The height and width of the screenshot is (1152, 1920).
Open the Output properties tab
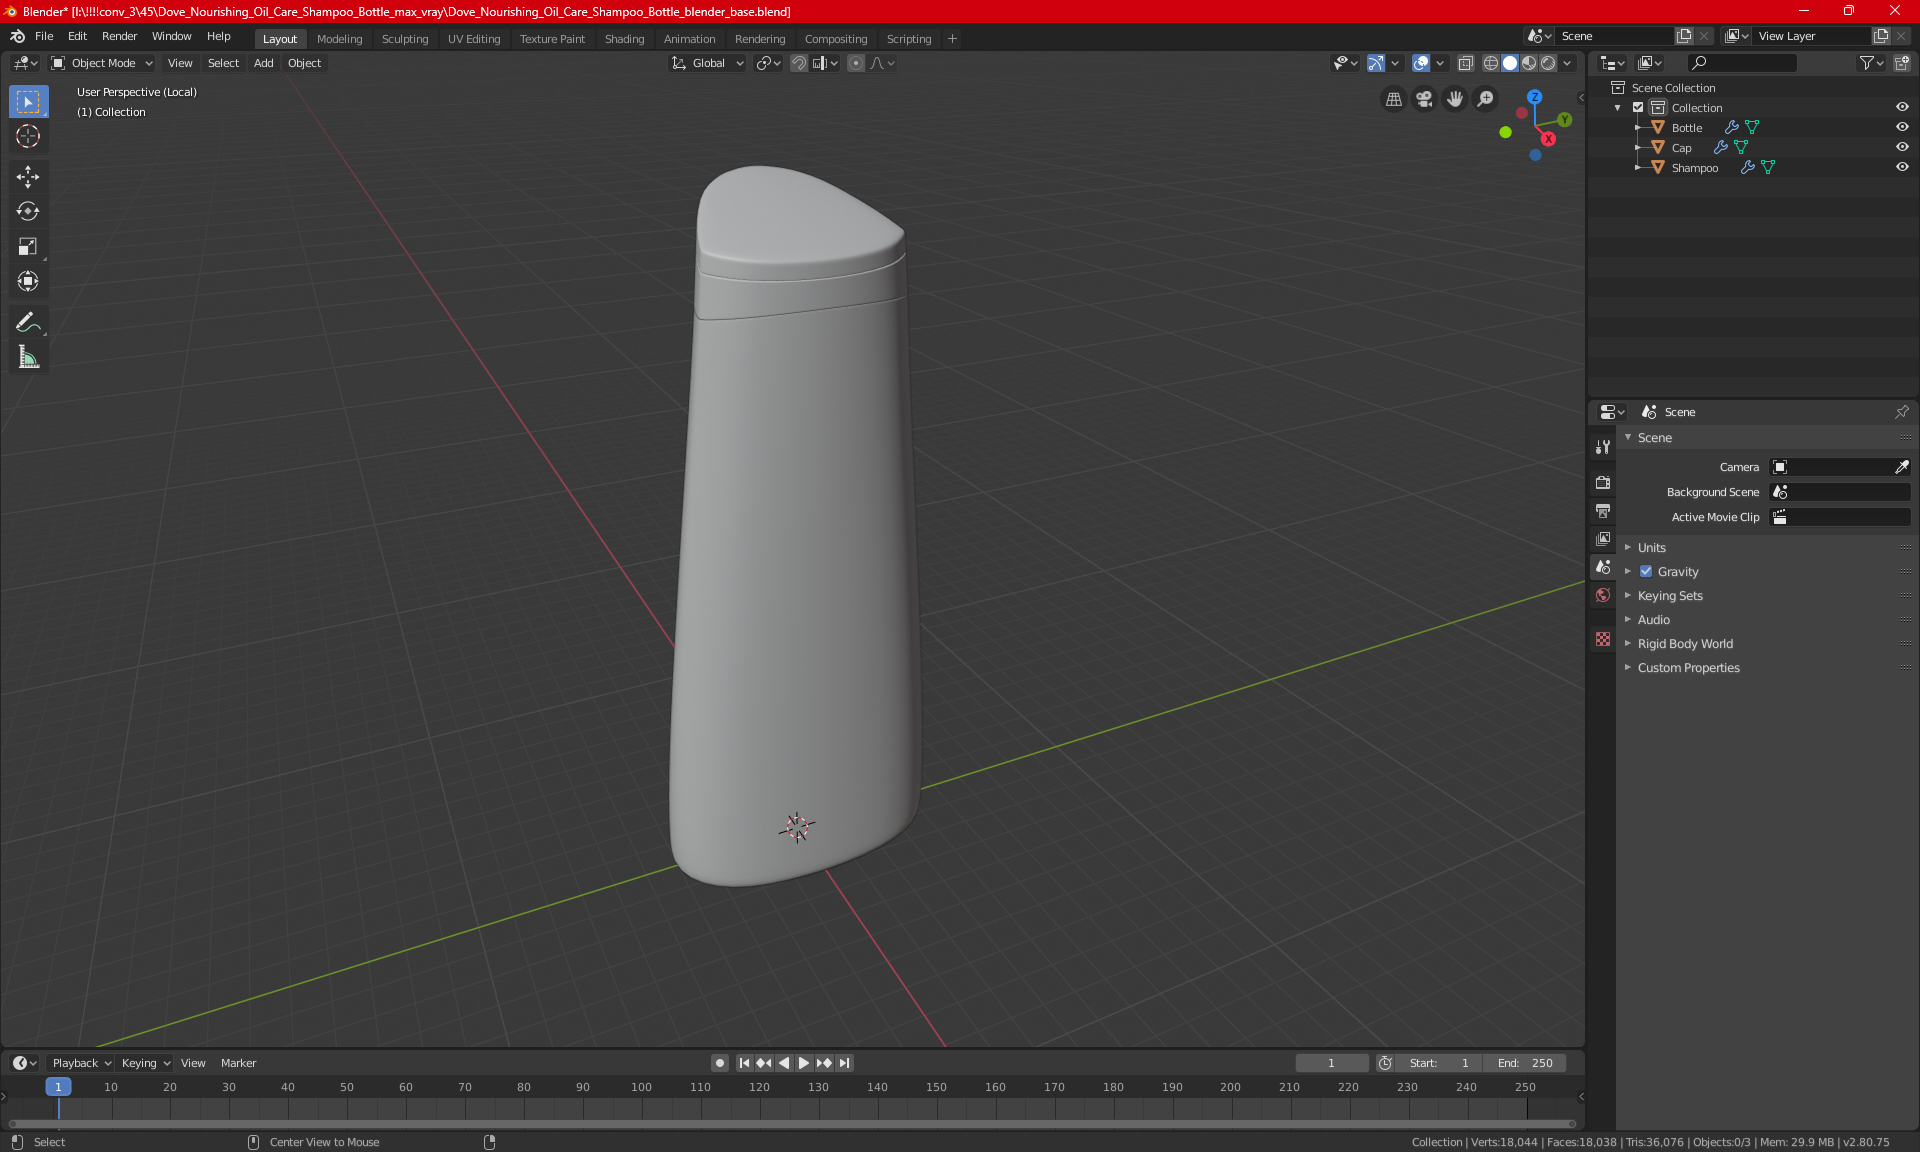click(x=1603, y=511)
